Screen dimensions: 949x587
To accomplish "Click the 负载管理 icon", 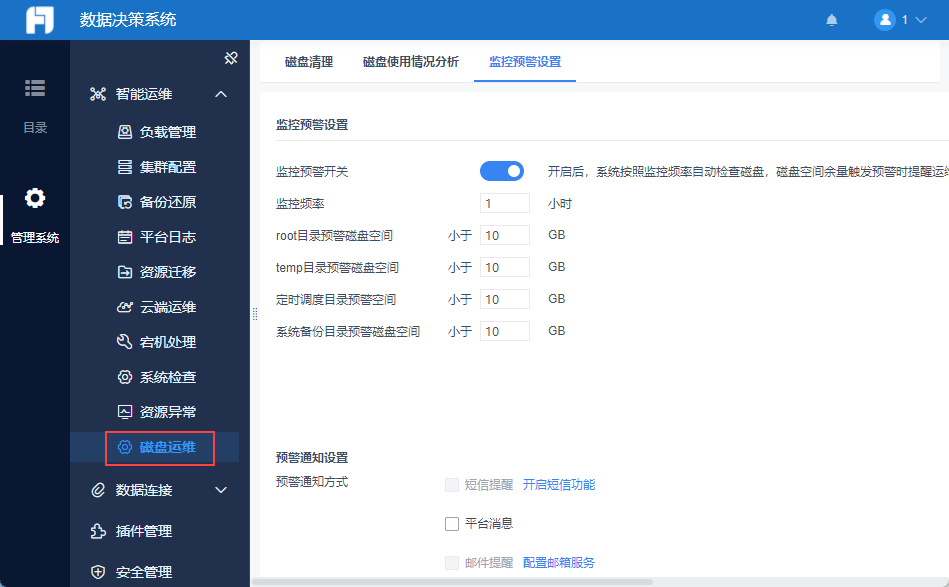I will (x=125, y=132).
